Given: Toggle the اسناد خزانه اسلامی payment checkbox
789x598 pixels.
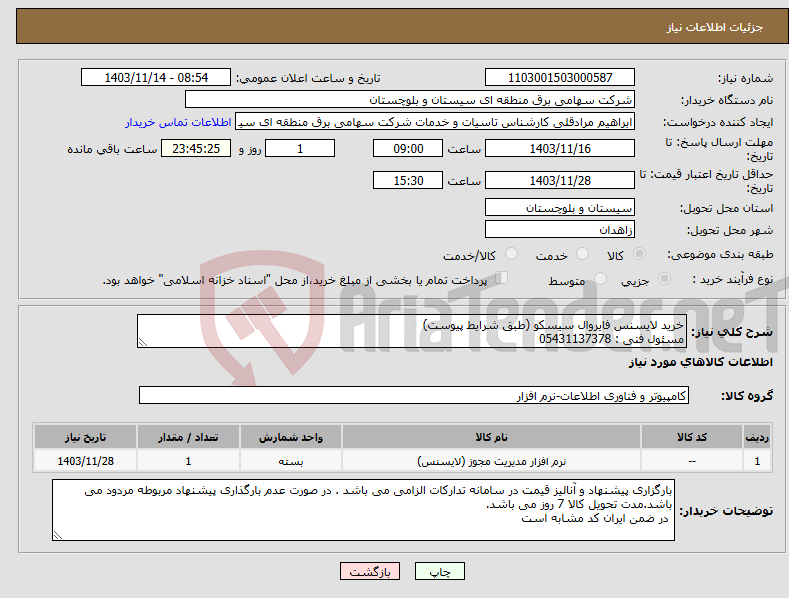Looking at the screenshot, I should (502, 277).
